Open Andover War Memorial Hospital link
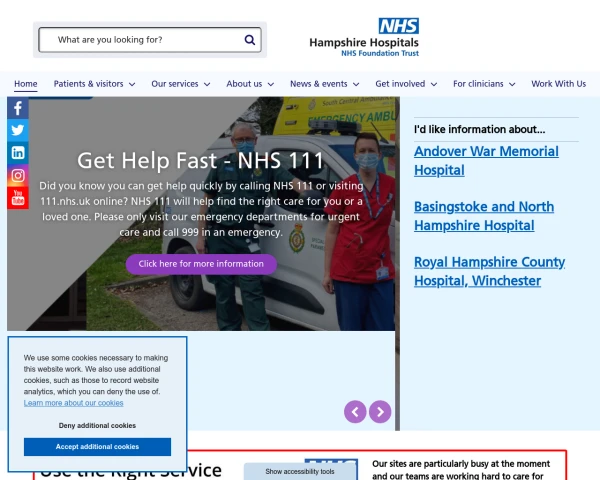The height and width of the screenshot is (480, 600). (486, 160)
